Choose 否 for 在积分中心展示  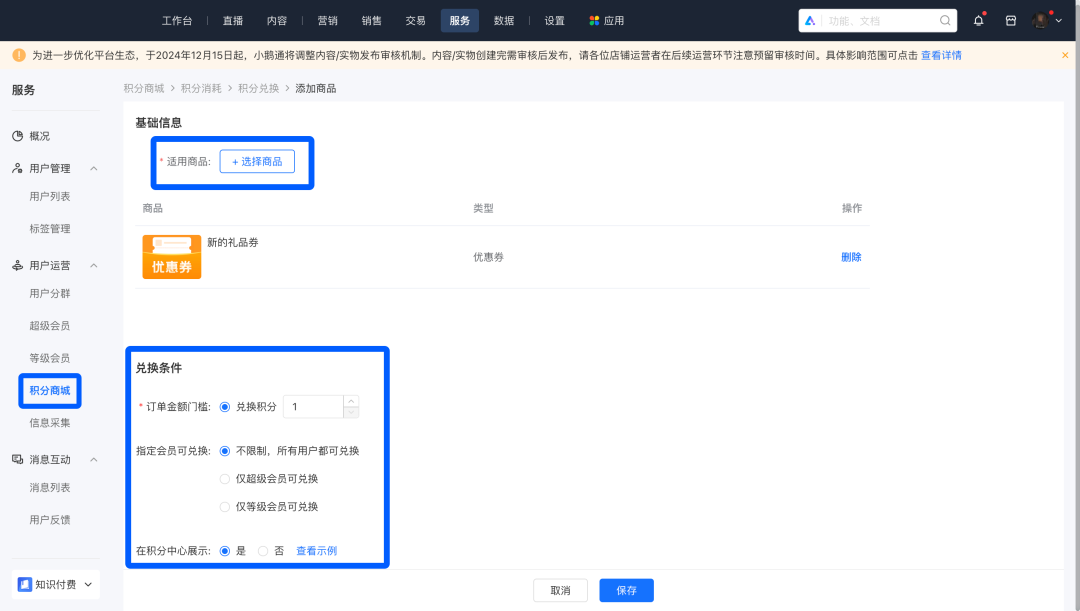point(263,551)
